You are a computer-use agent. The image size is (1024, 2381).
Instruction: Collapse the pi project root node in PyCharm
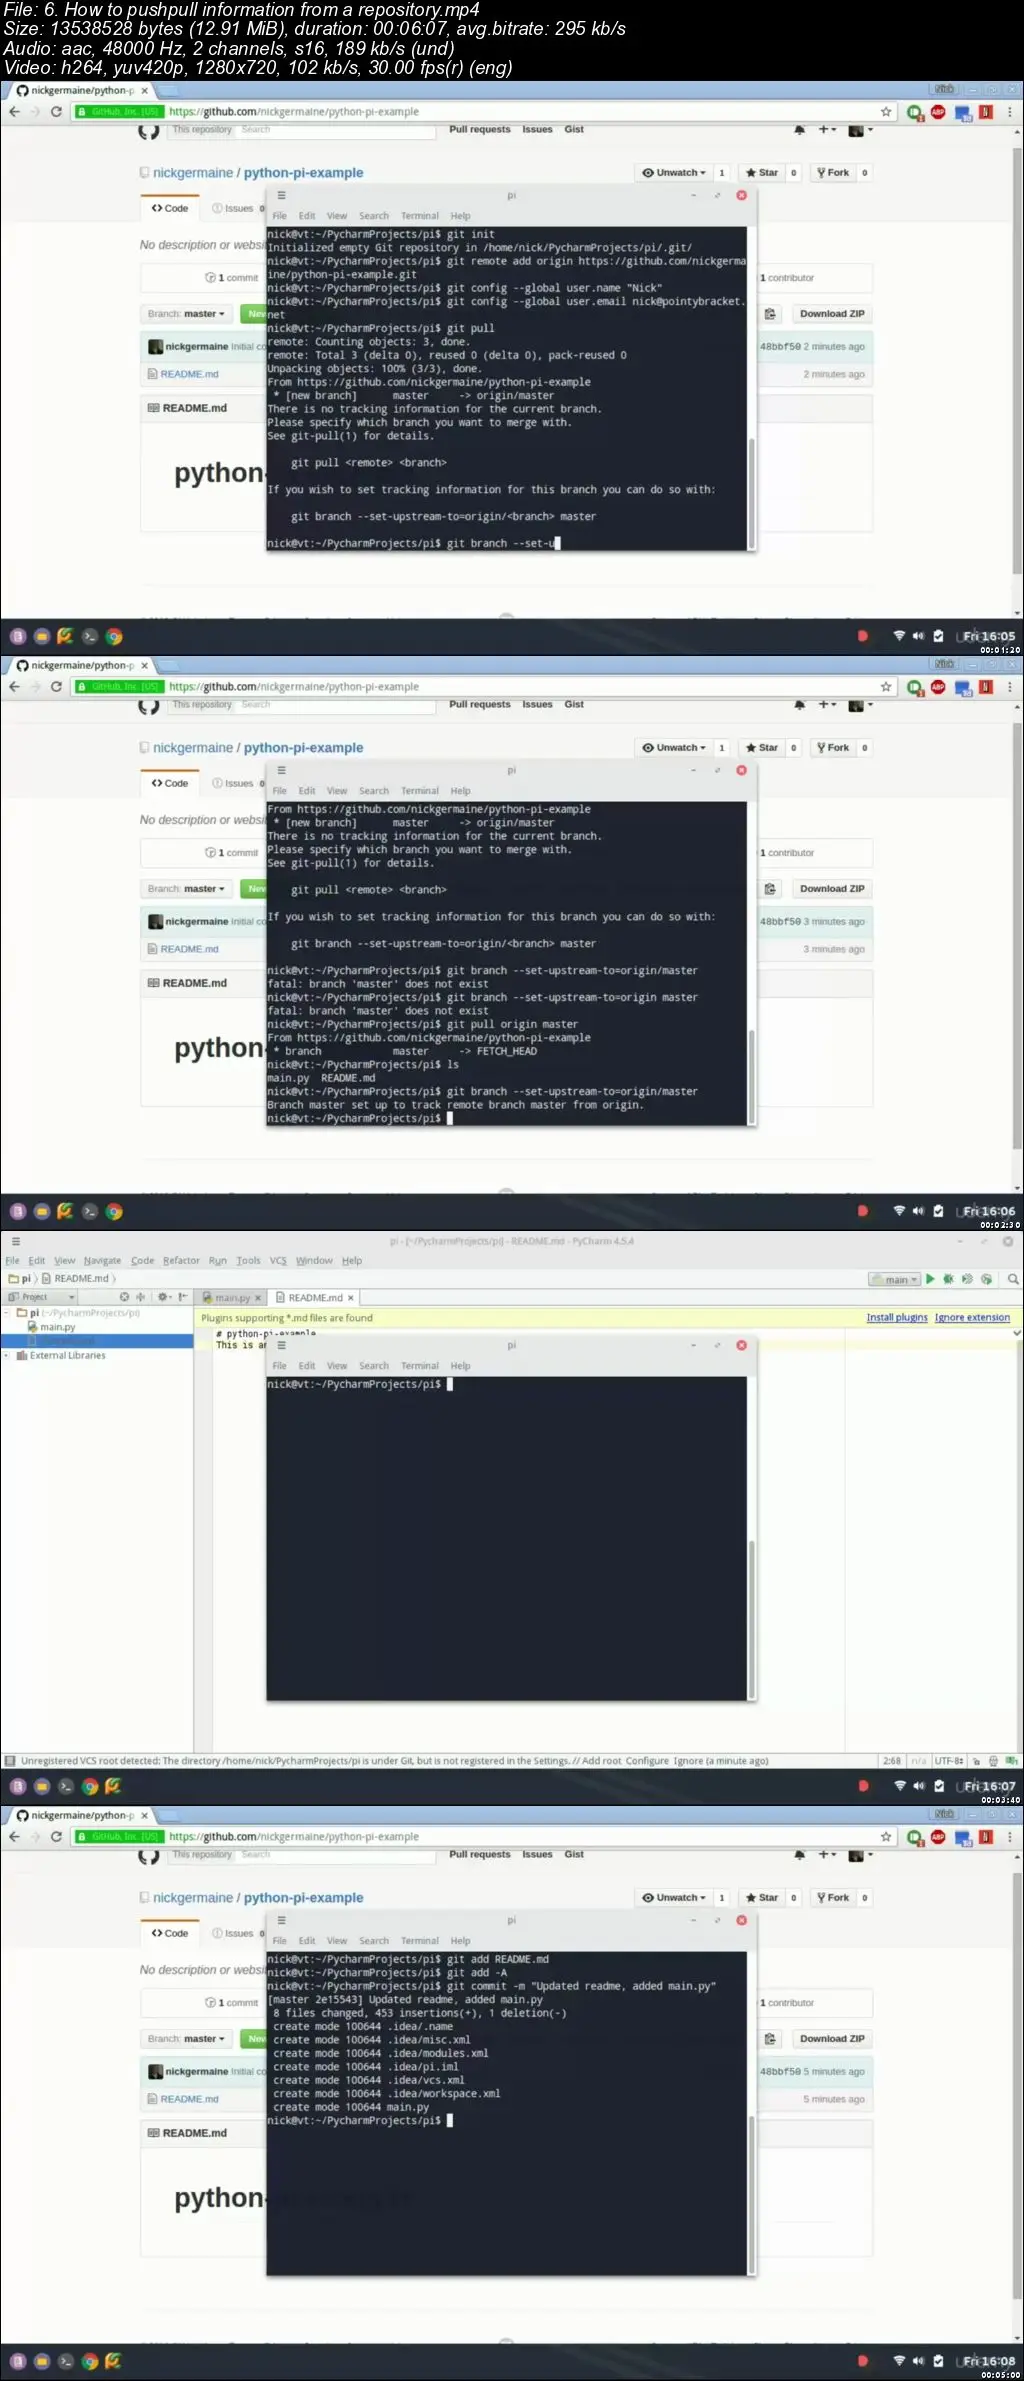tap(7, 1313)
